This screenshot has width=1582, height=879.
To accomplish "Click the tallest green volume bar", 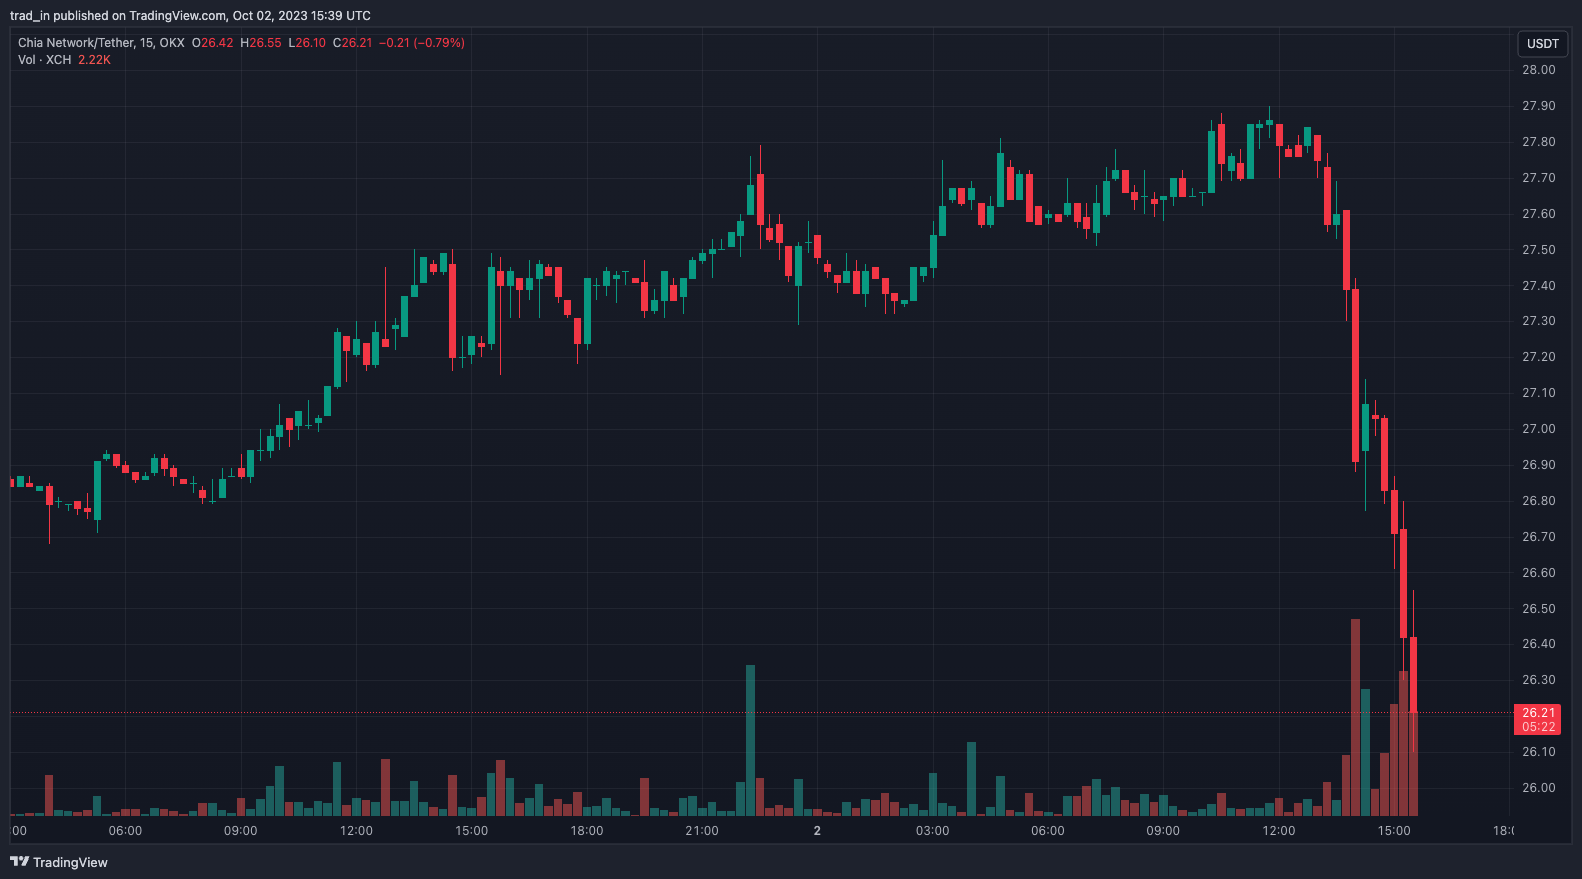I will coord(750,740).
